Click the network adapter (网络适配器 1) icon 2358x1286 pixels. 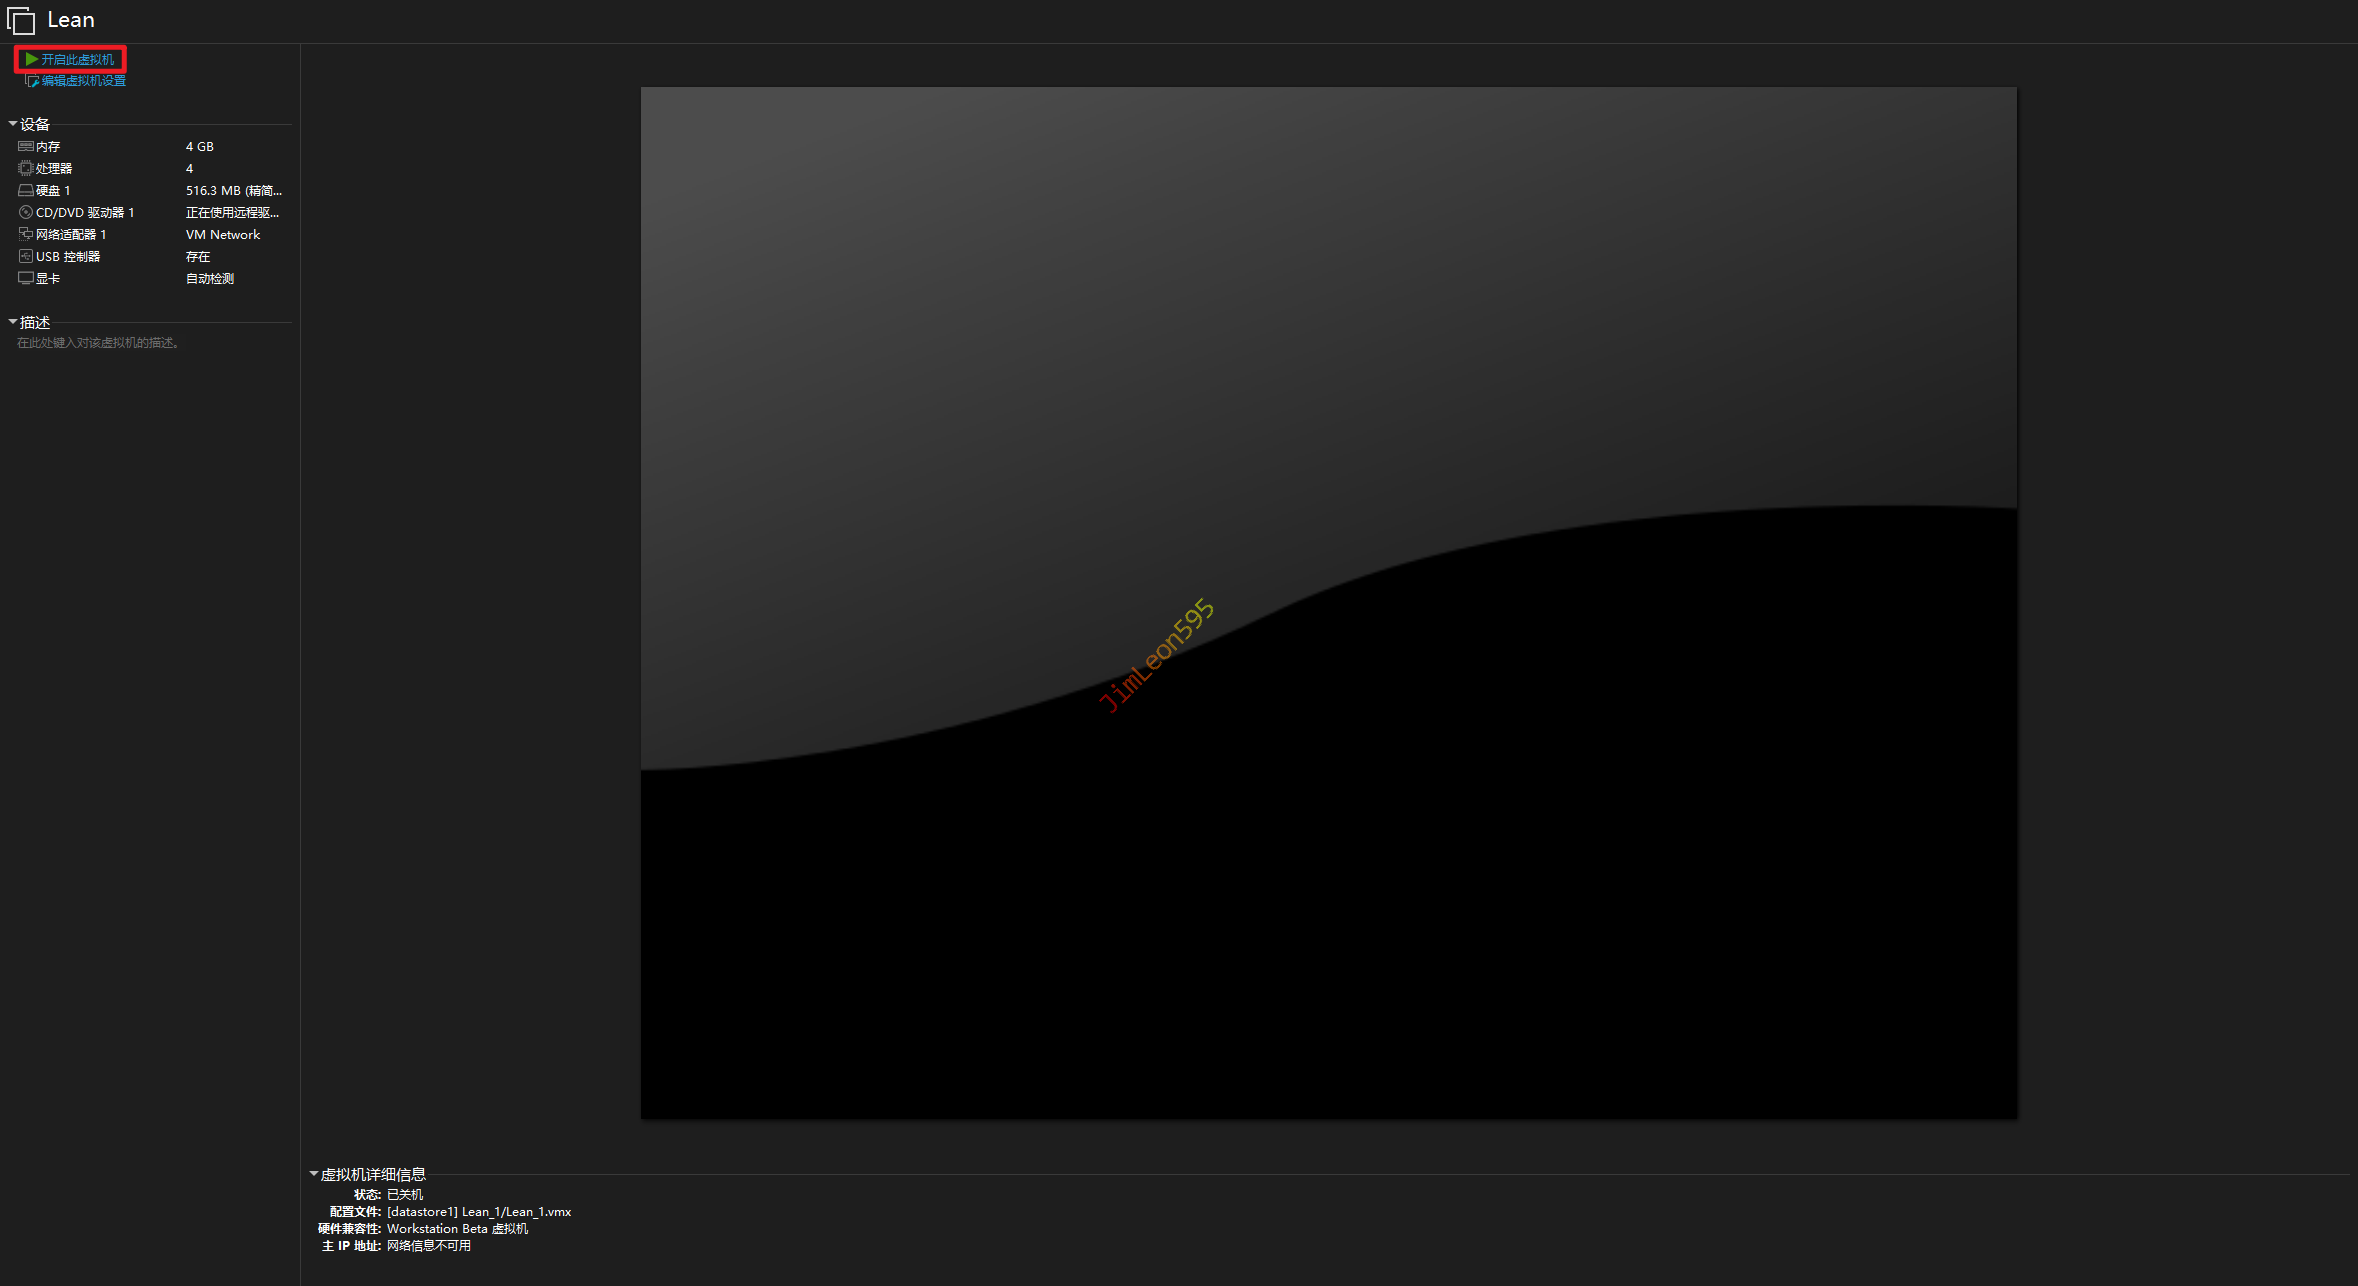pos(26,235)
